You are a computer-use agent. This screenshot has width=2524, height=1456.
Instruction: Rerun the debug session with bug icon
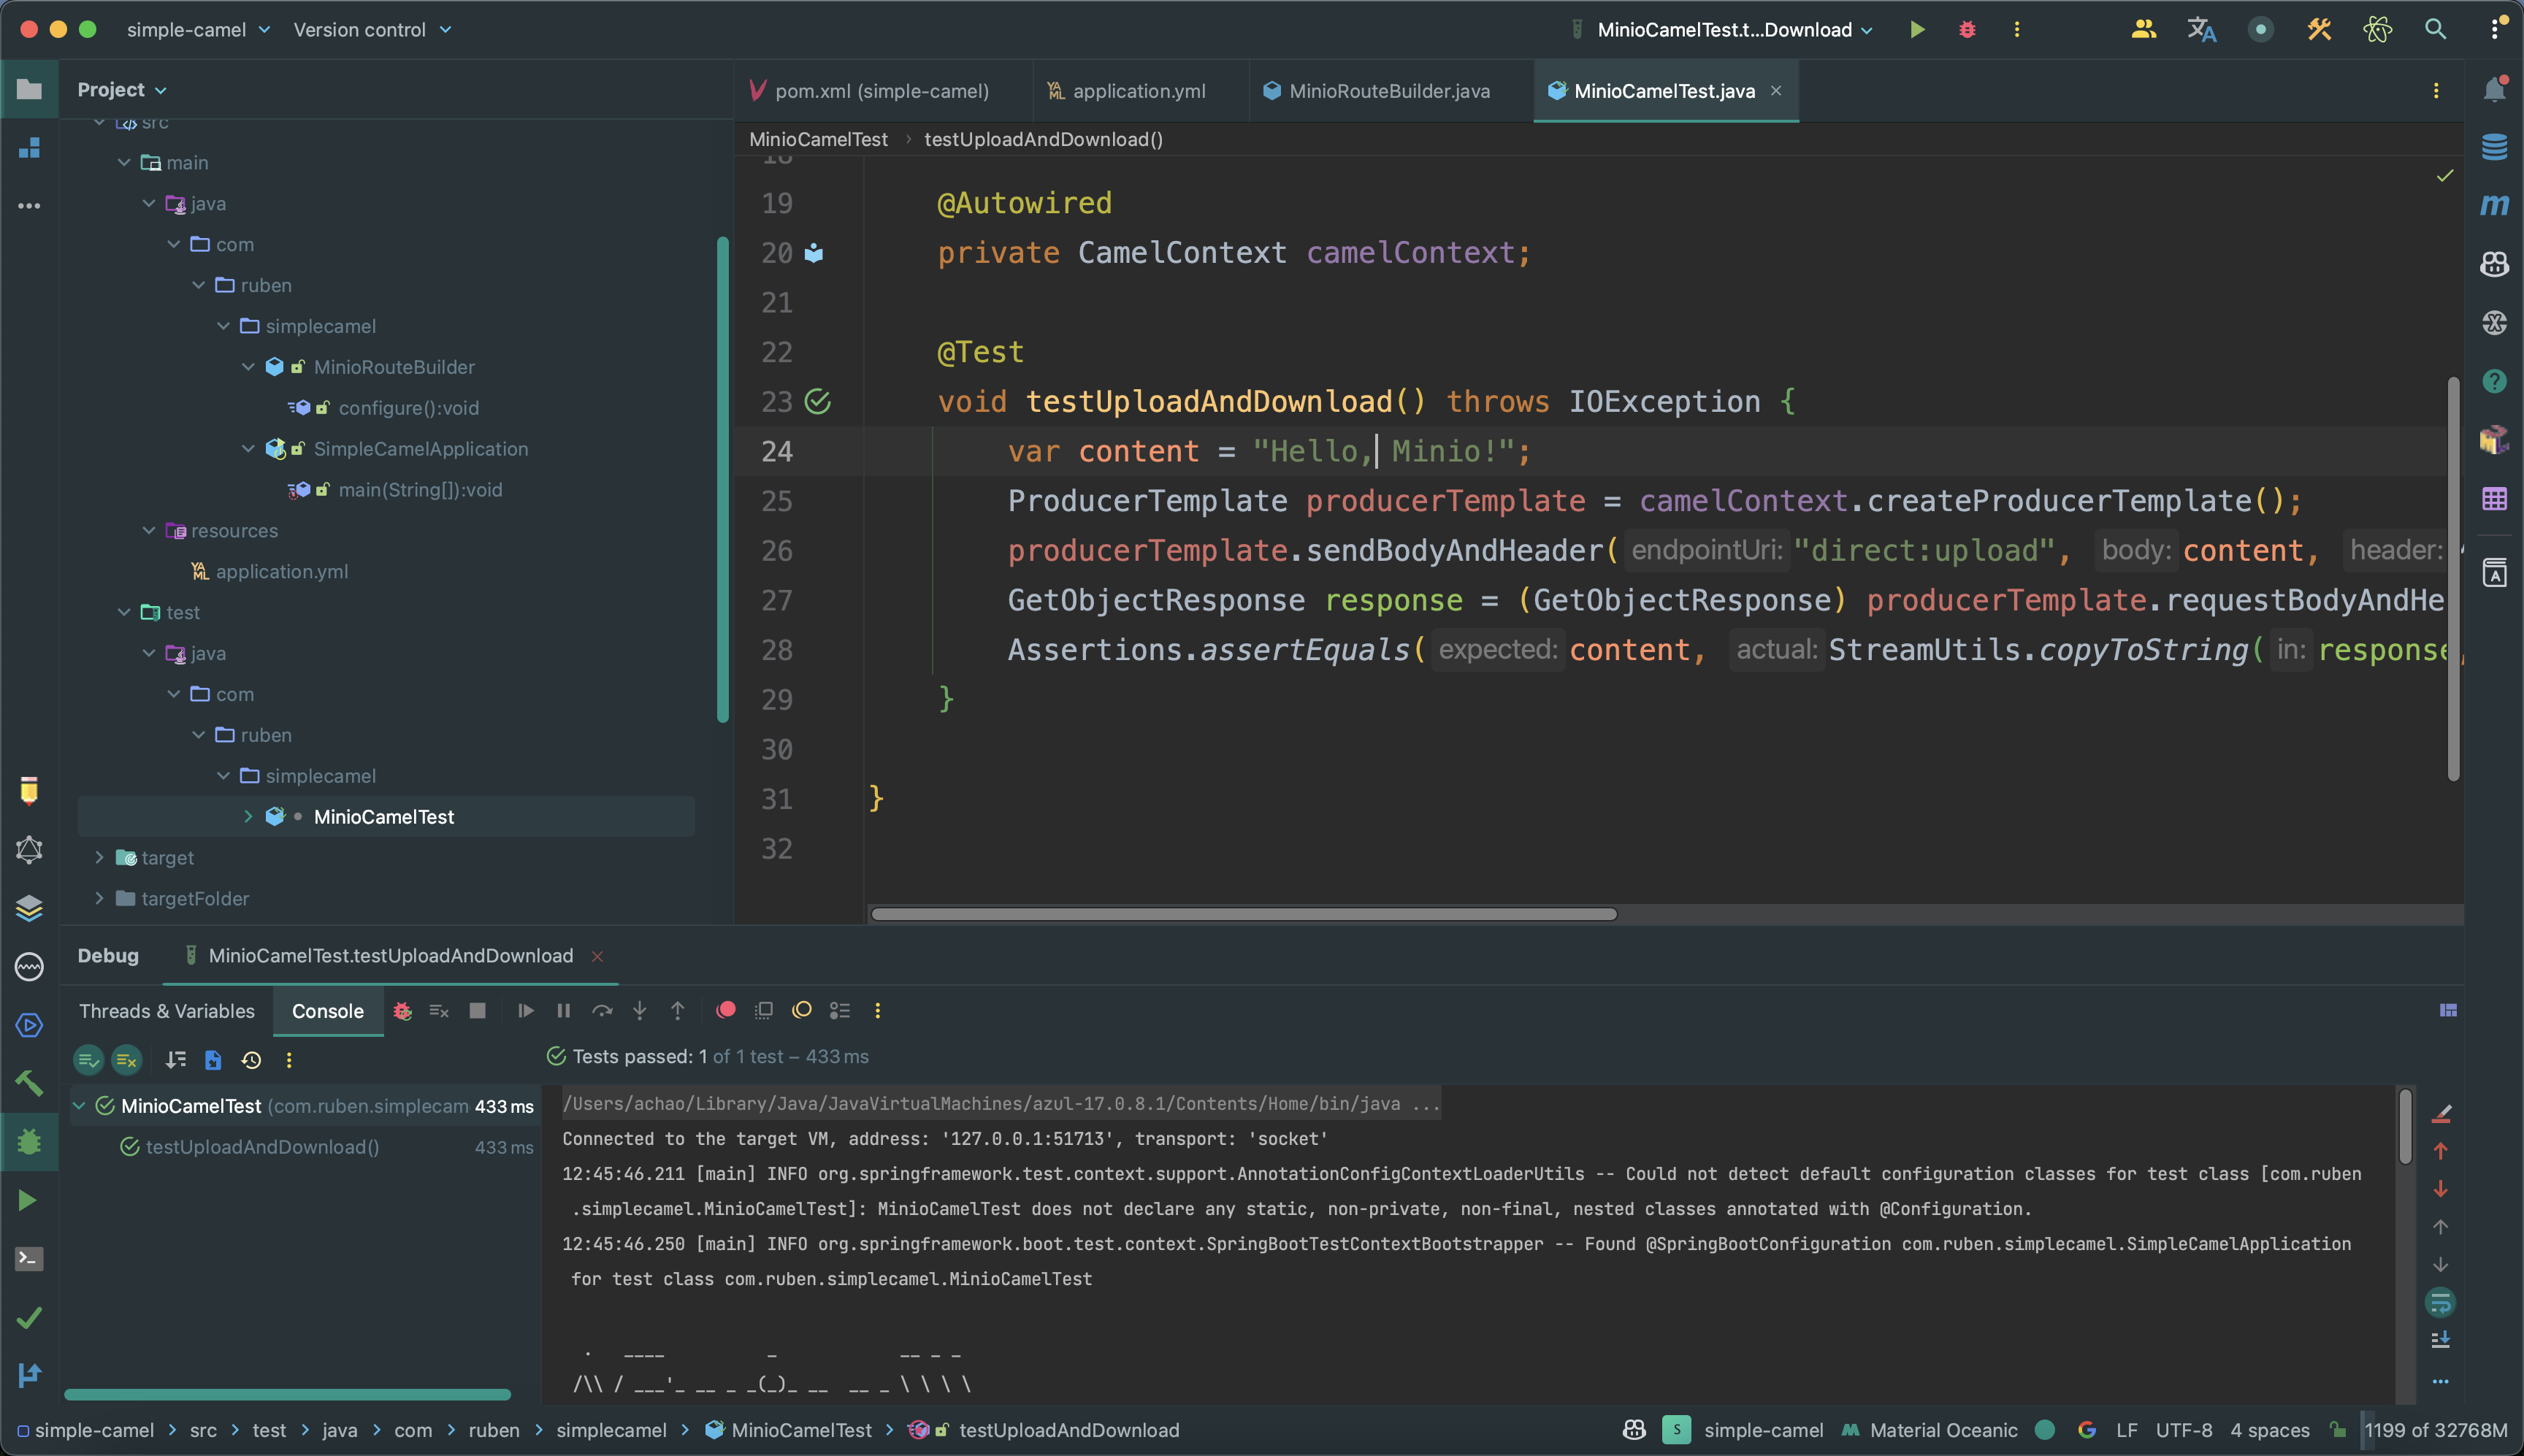coord(402,1011)
